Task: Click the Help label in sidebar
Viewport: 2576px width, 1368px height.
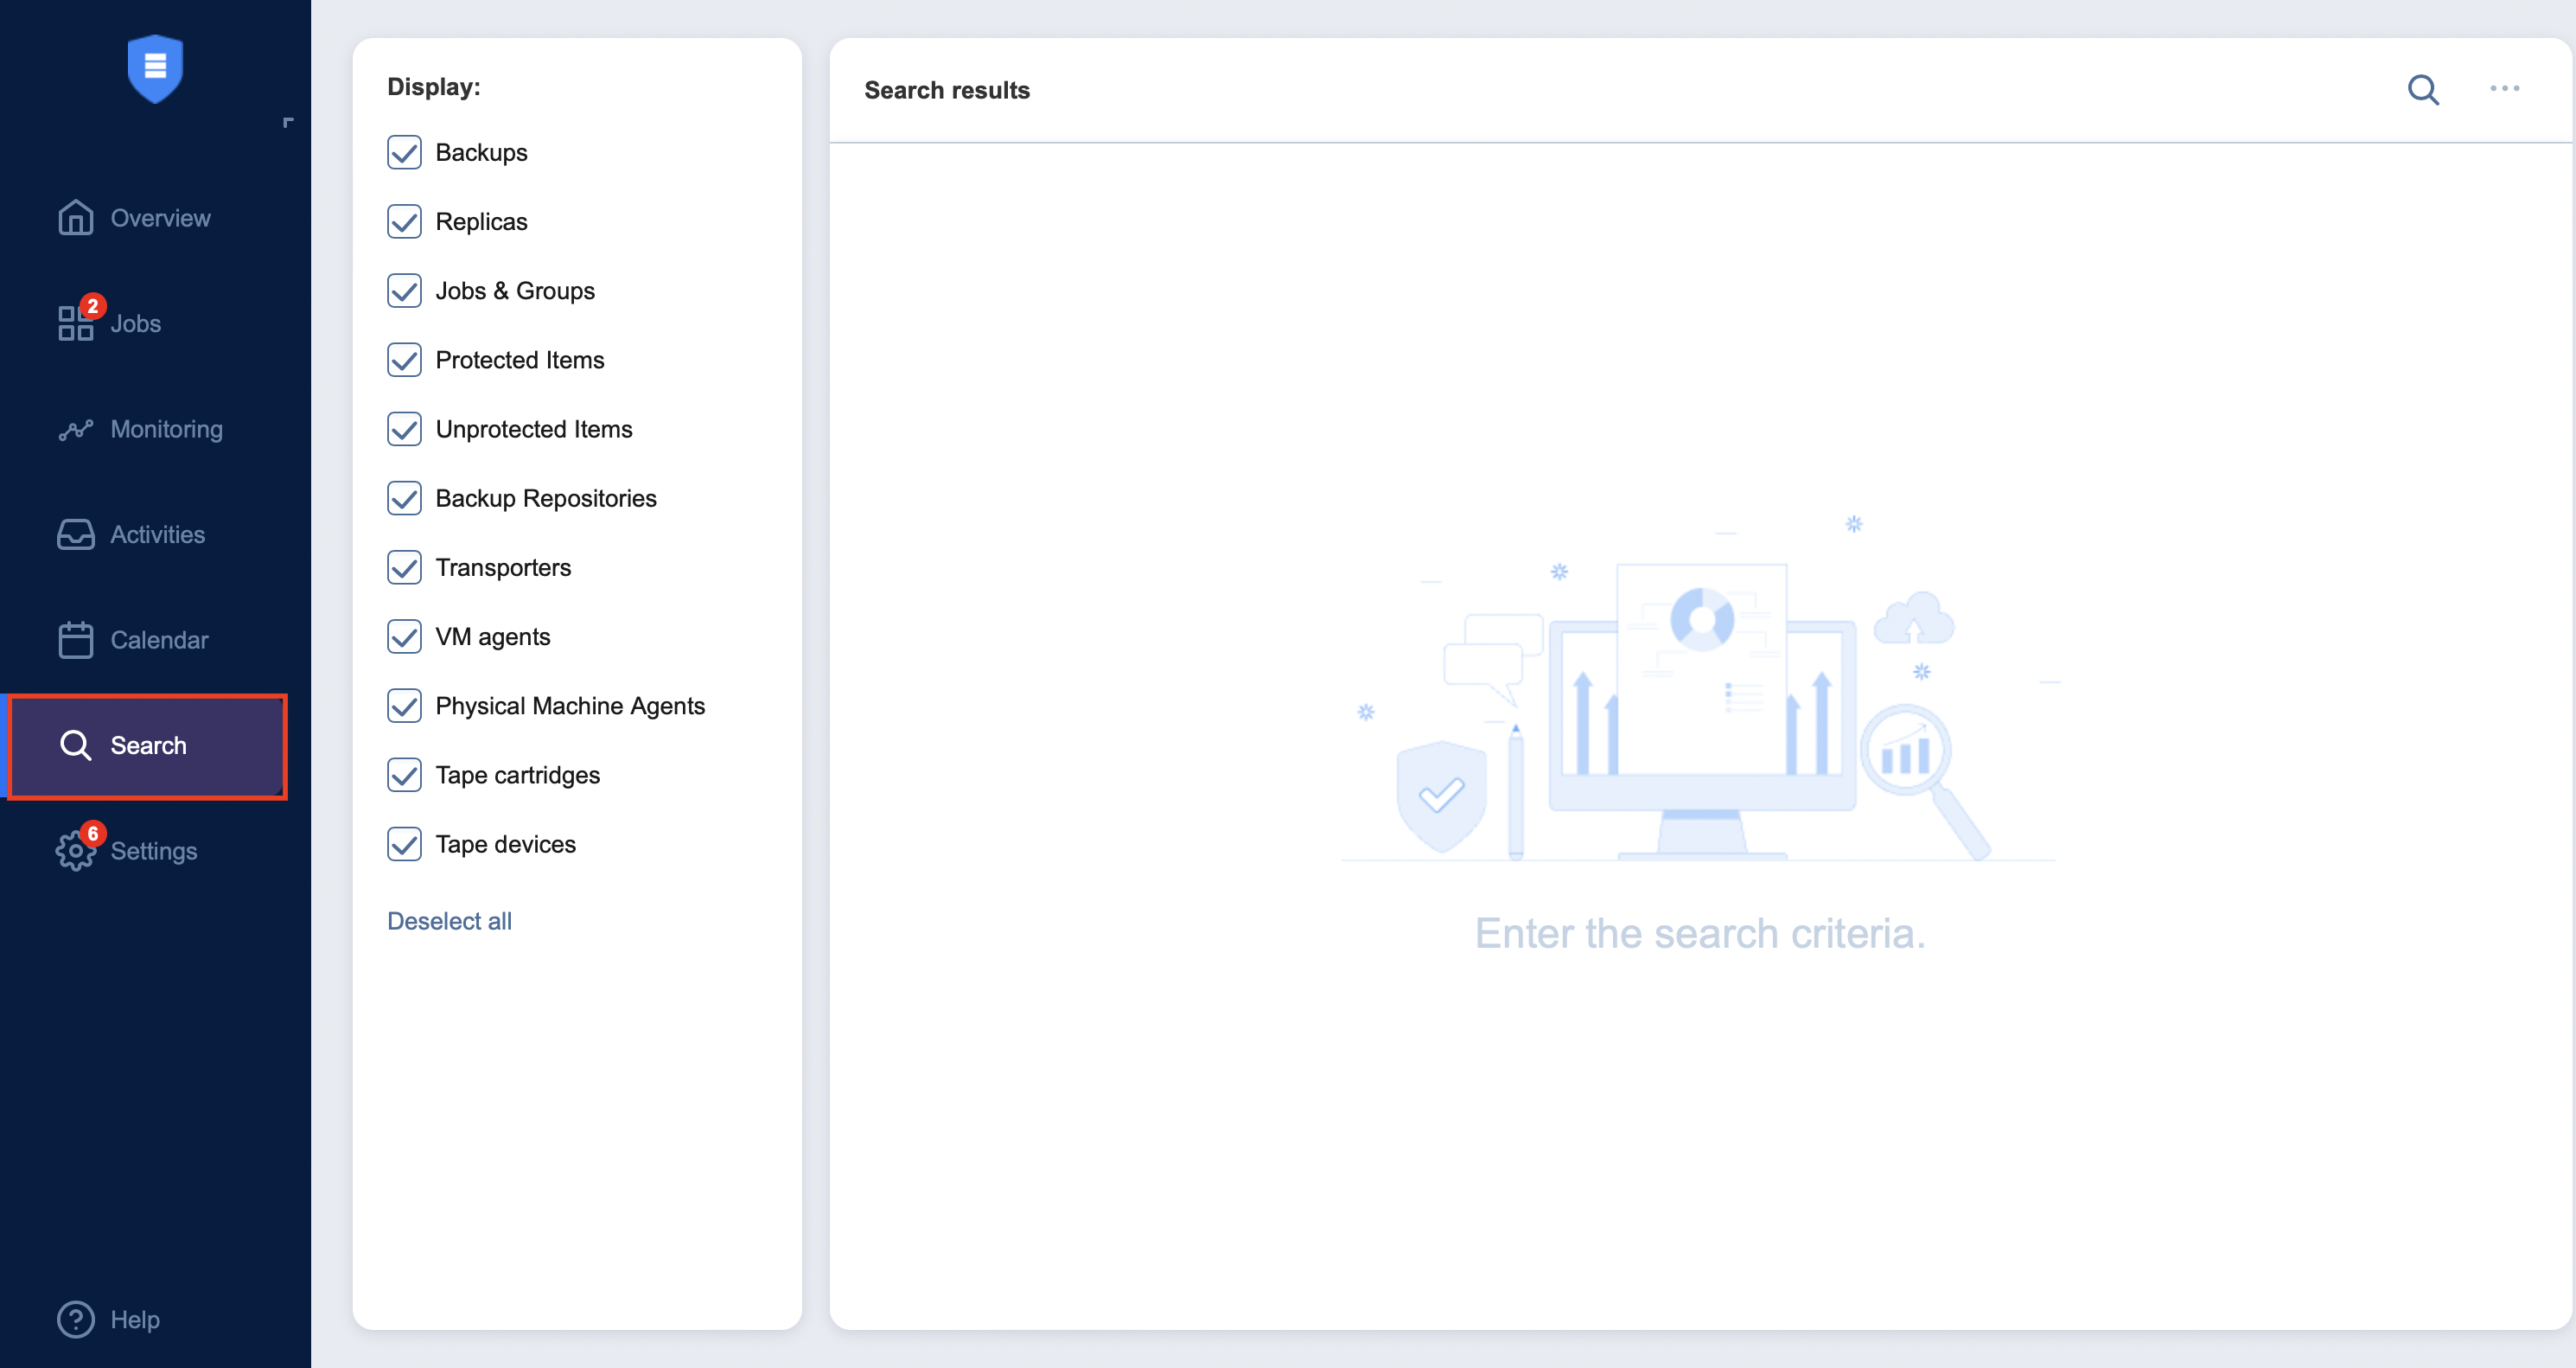Action: click(135, 1319)
